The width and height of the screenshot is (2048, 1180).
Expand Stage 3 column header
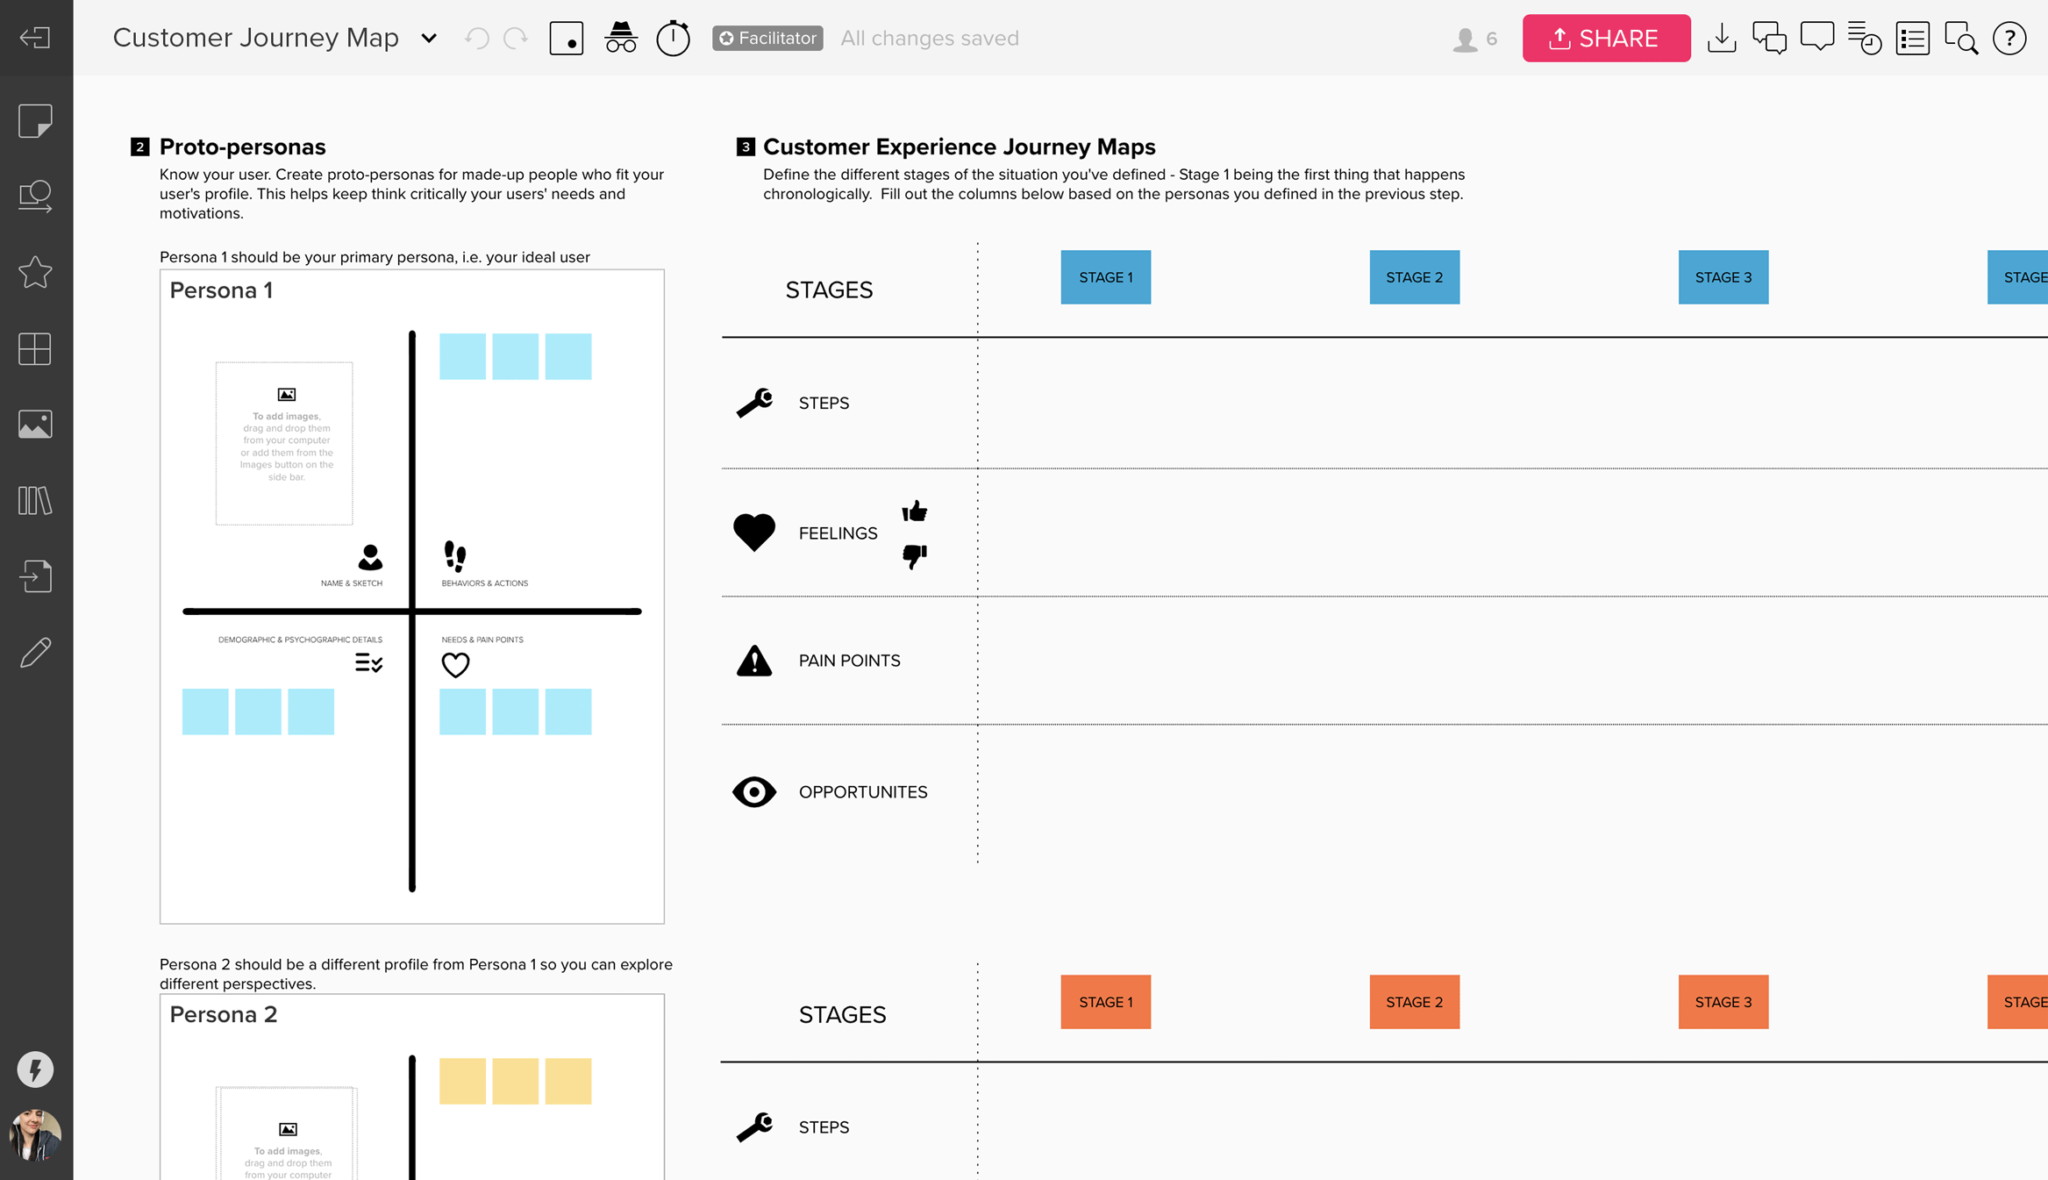(1723, 277)
